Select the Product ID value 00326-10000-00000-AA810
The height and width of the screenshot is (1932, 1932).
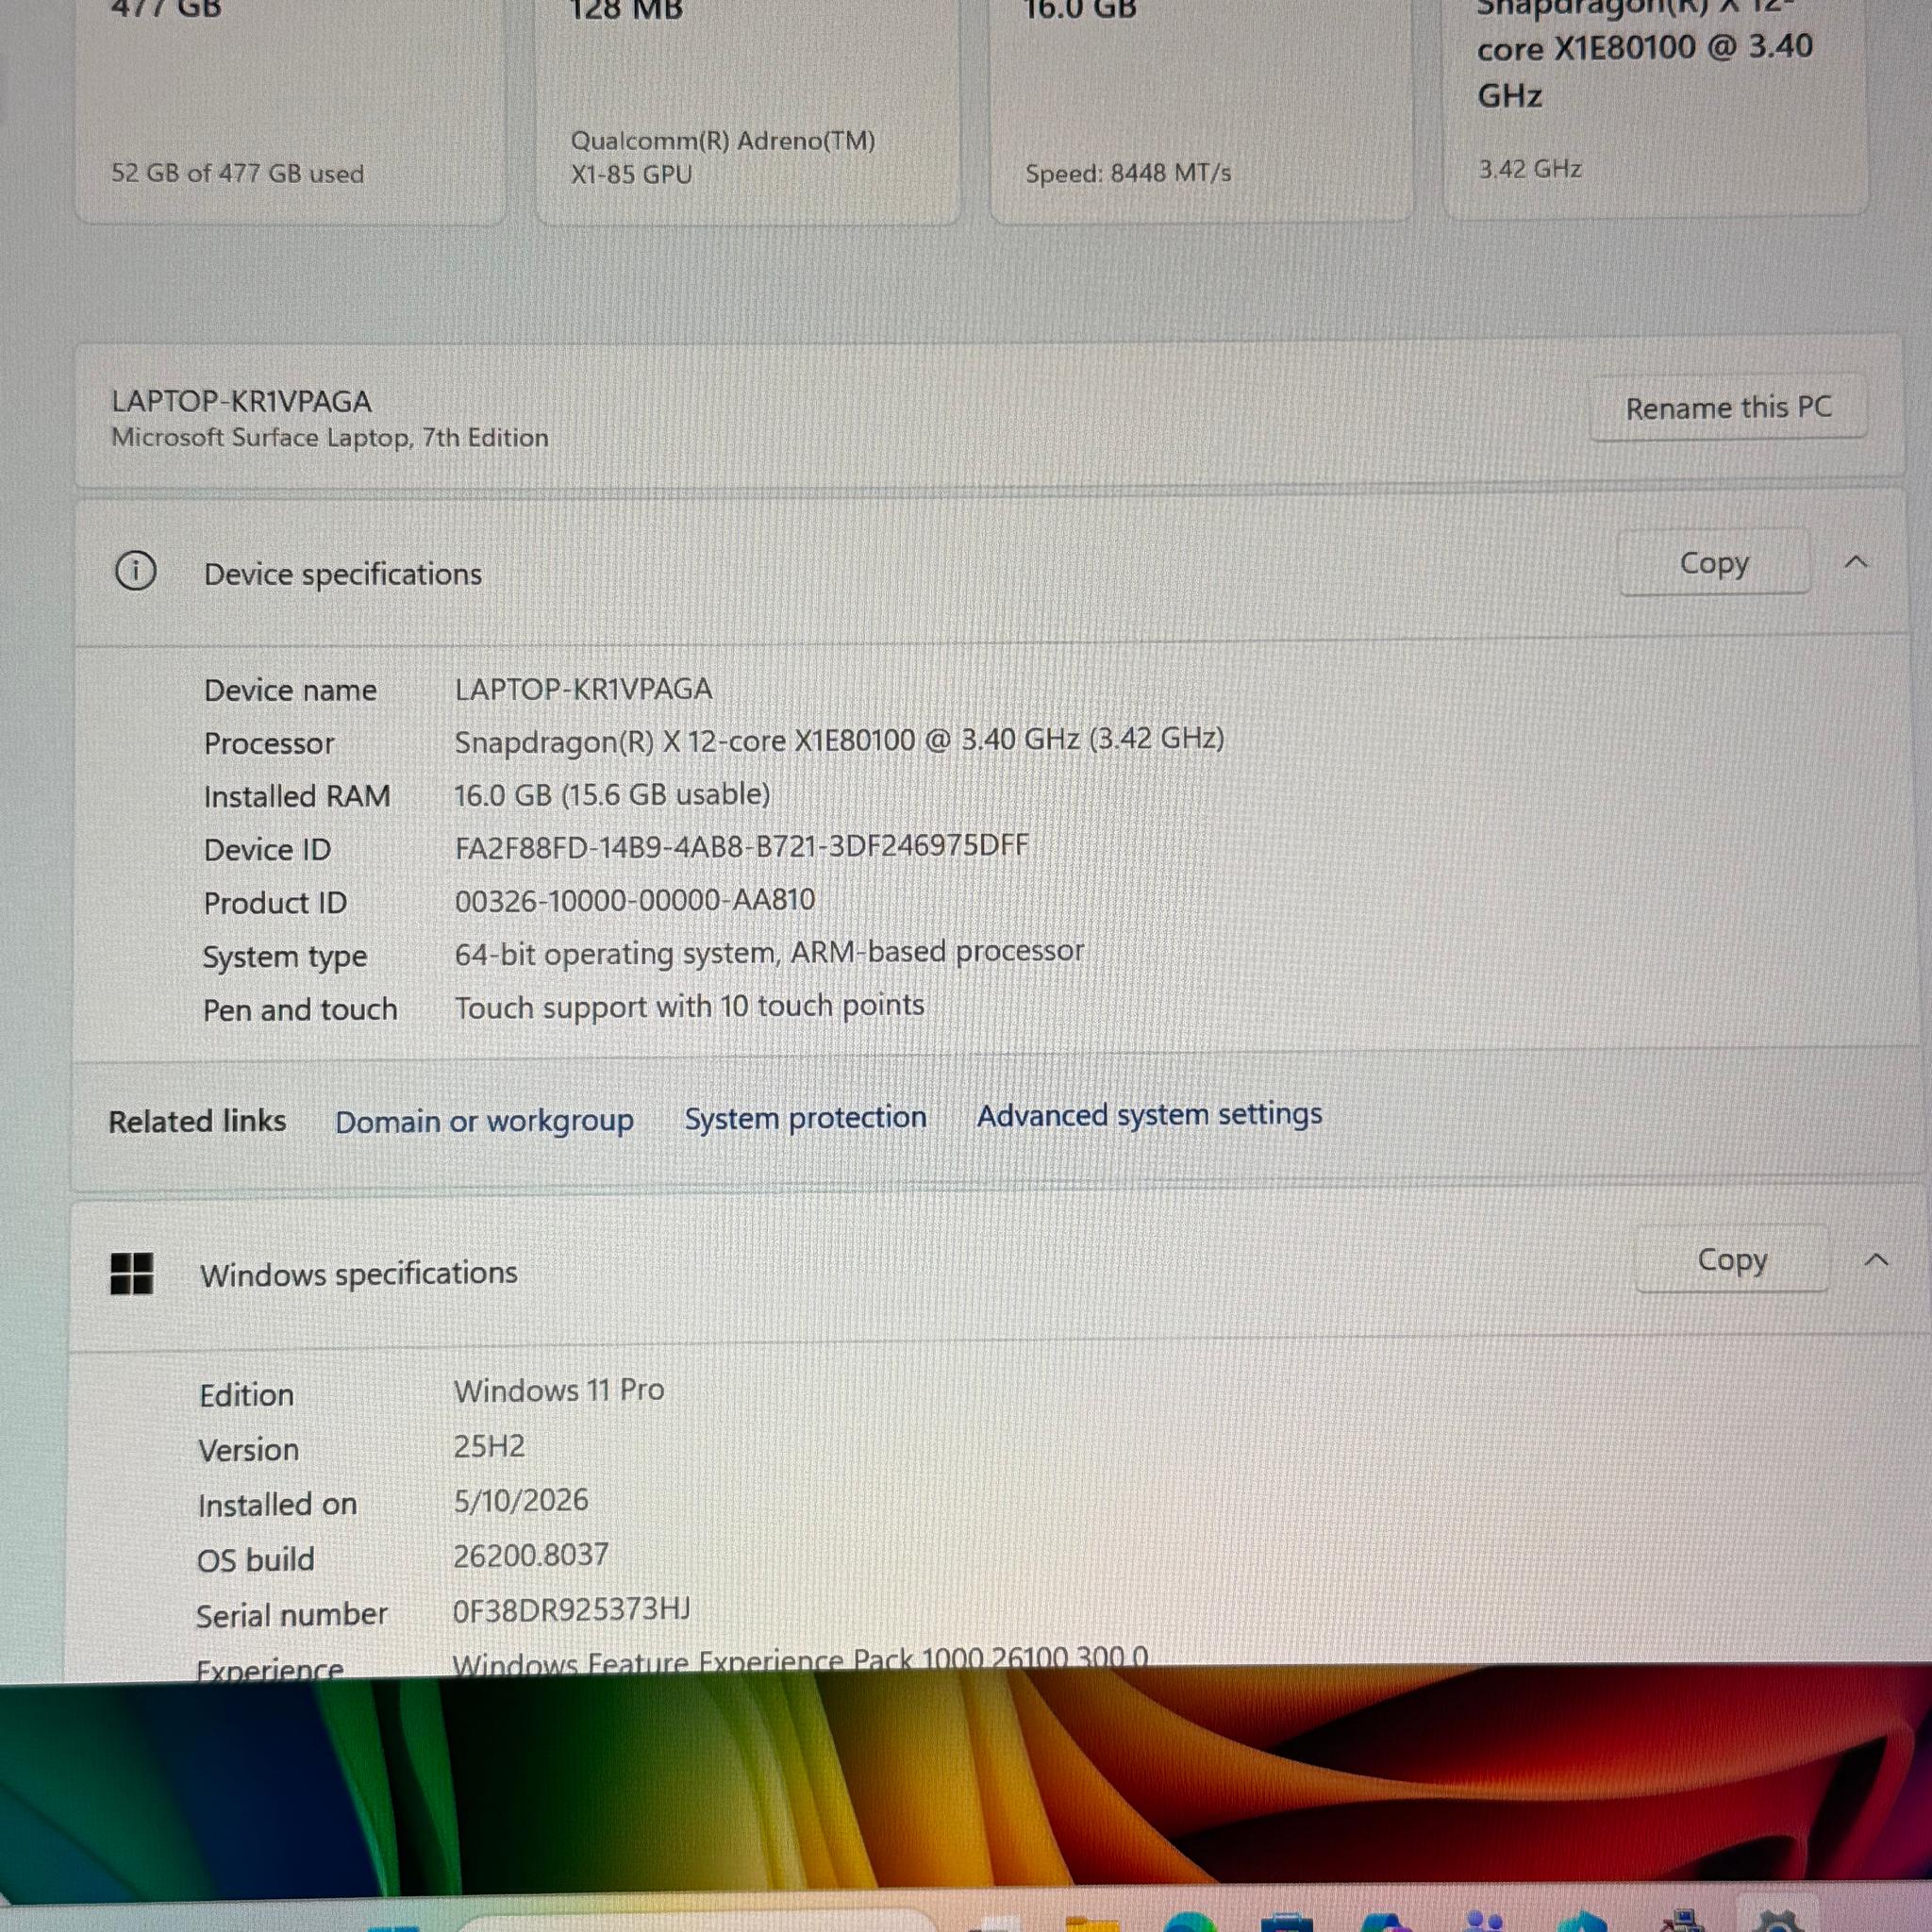tap(635, 900)
